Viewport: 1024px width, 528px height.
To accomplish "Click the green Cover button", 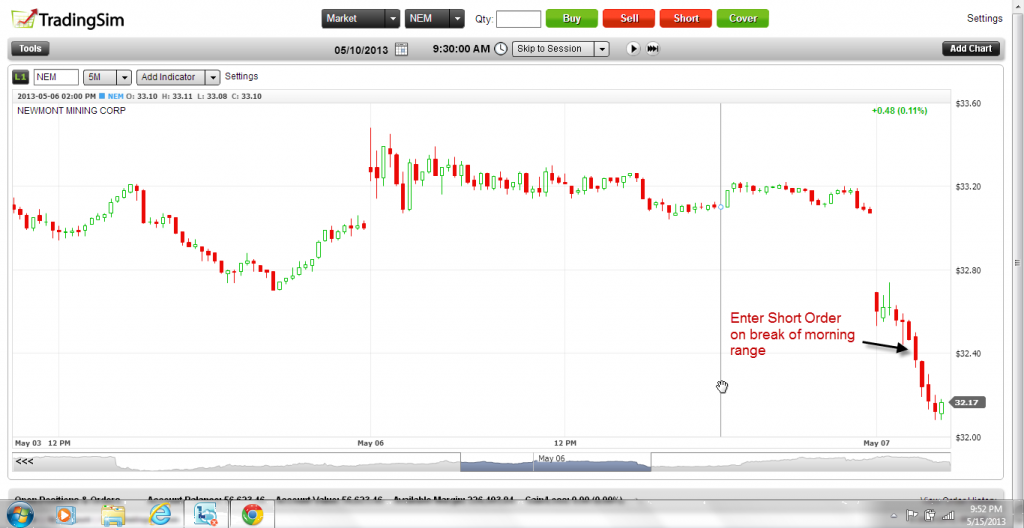I will [x=743, y=18].
